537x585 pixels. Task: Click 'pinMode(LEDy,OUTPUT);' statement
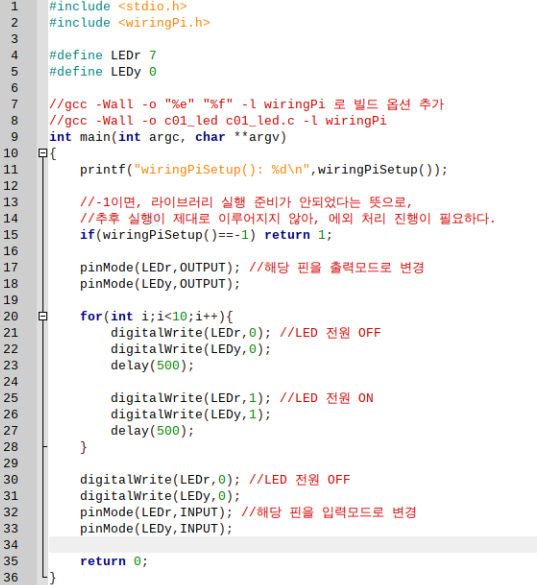160,284
